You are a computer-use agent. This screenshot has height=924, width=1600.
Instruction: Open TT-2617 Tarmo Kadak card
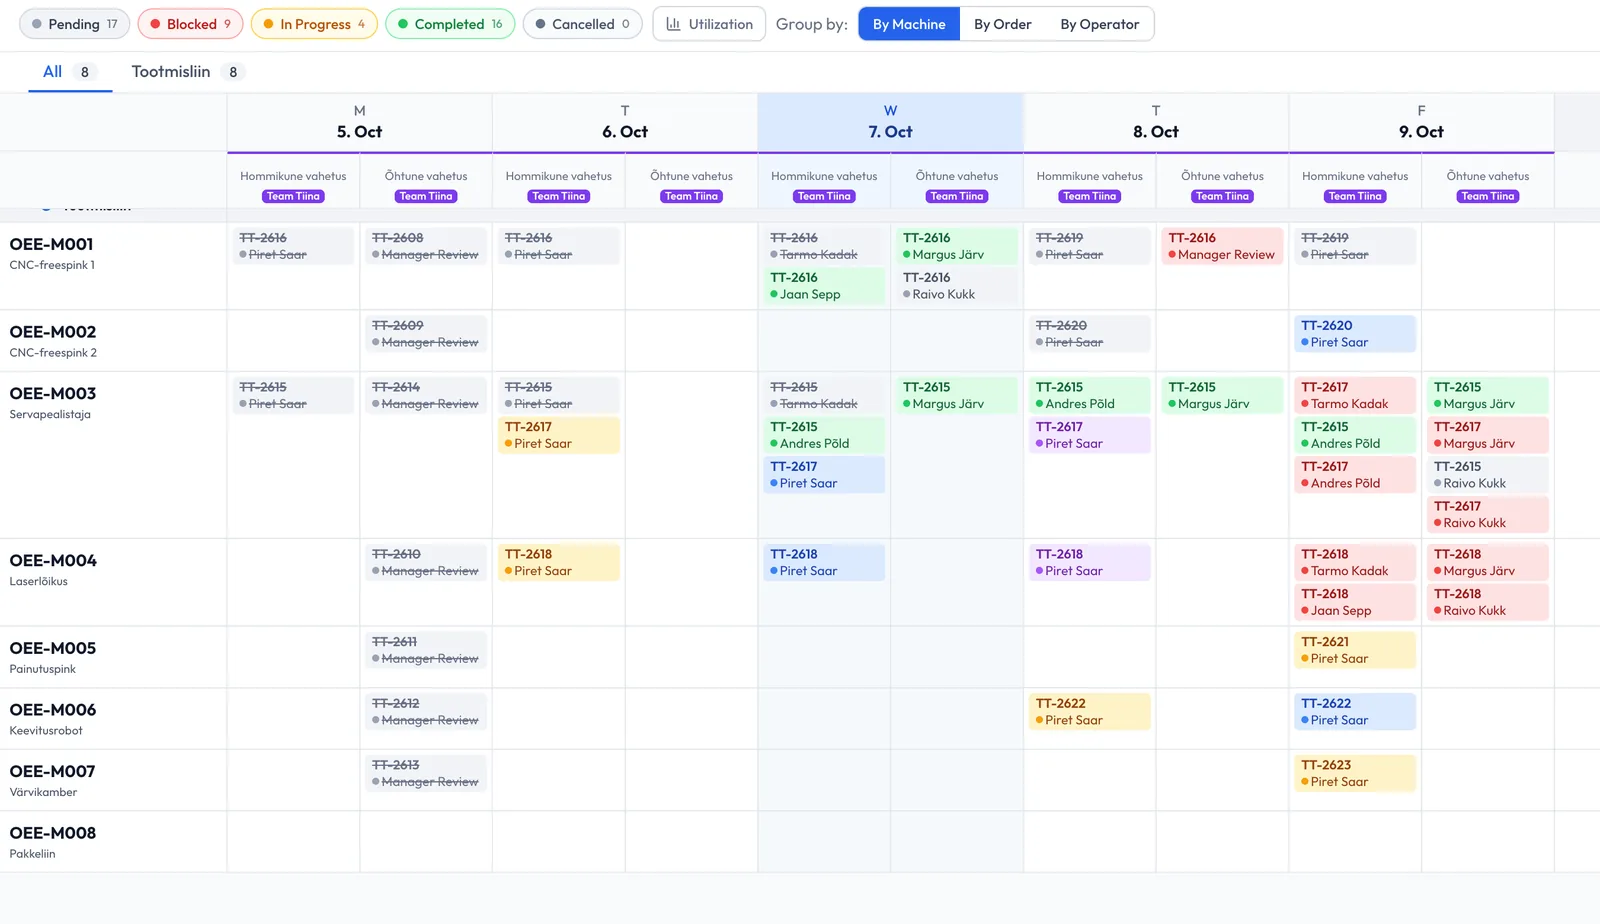tap(1355, 395)
